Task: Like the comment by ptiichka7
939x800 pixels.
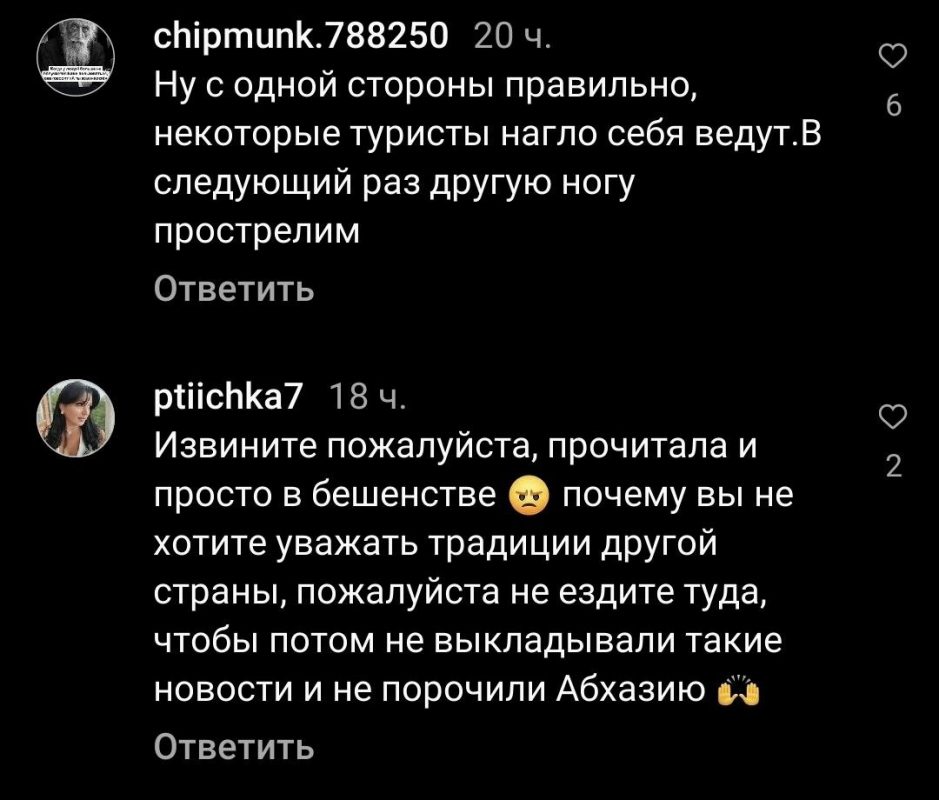Action: [x=892, y=417]
